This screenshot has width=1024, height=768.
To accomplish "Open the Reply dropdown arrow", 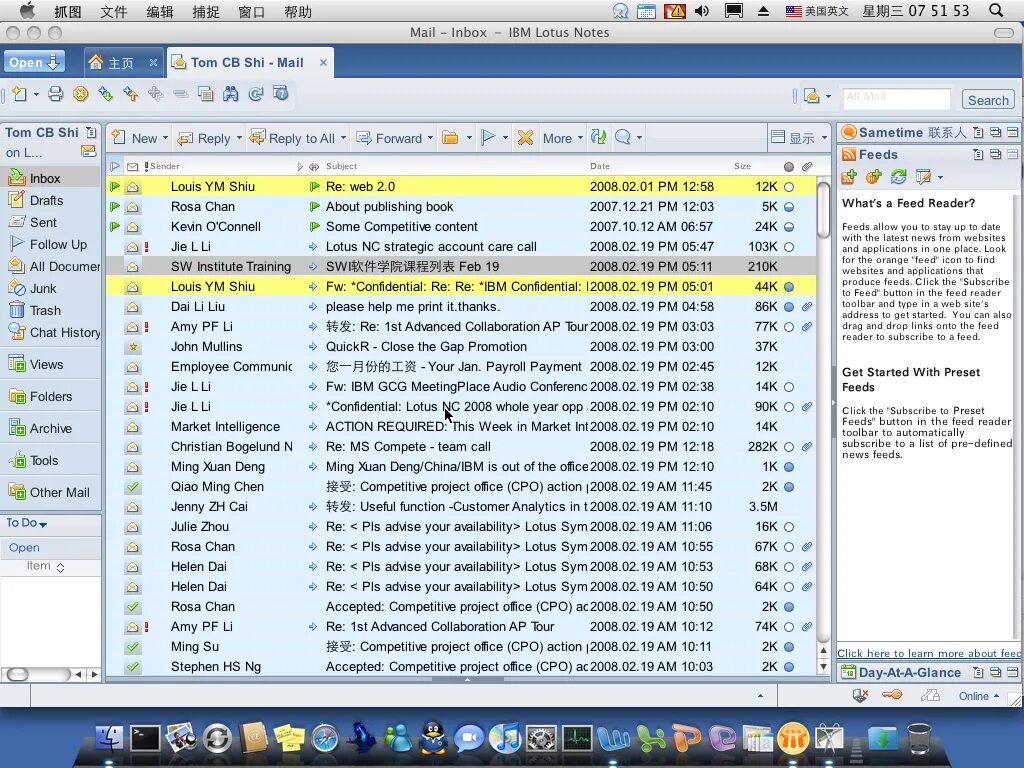I will [x=239, y=138].
